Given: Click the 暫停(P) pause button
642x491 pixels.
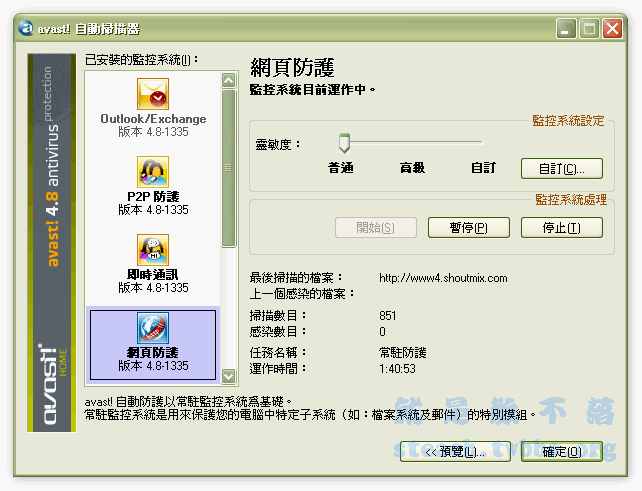Looking at the screenshot, I should [469, 228].
